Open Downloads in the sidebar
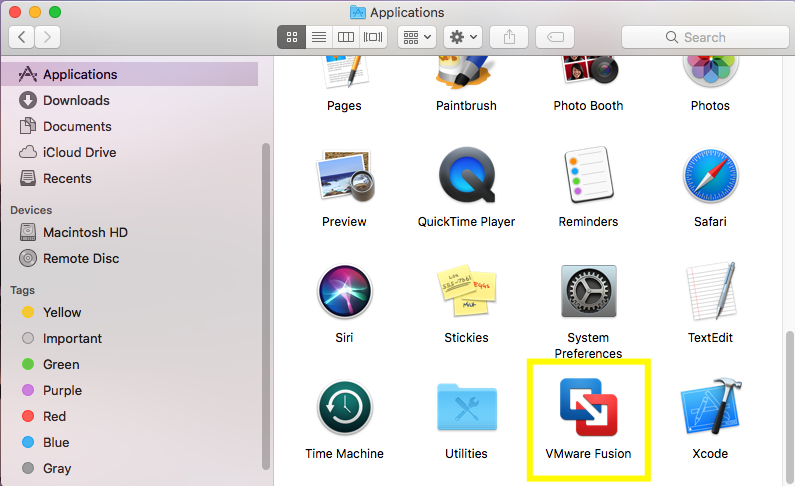This screenshot has width=795, height=486. point(130,100)
